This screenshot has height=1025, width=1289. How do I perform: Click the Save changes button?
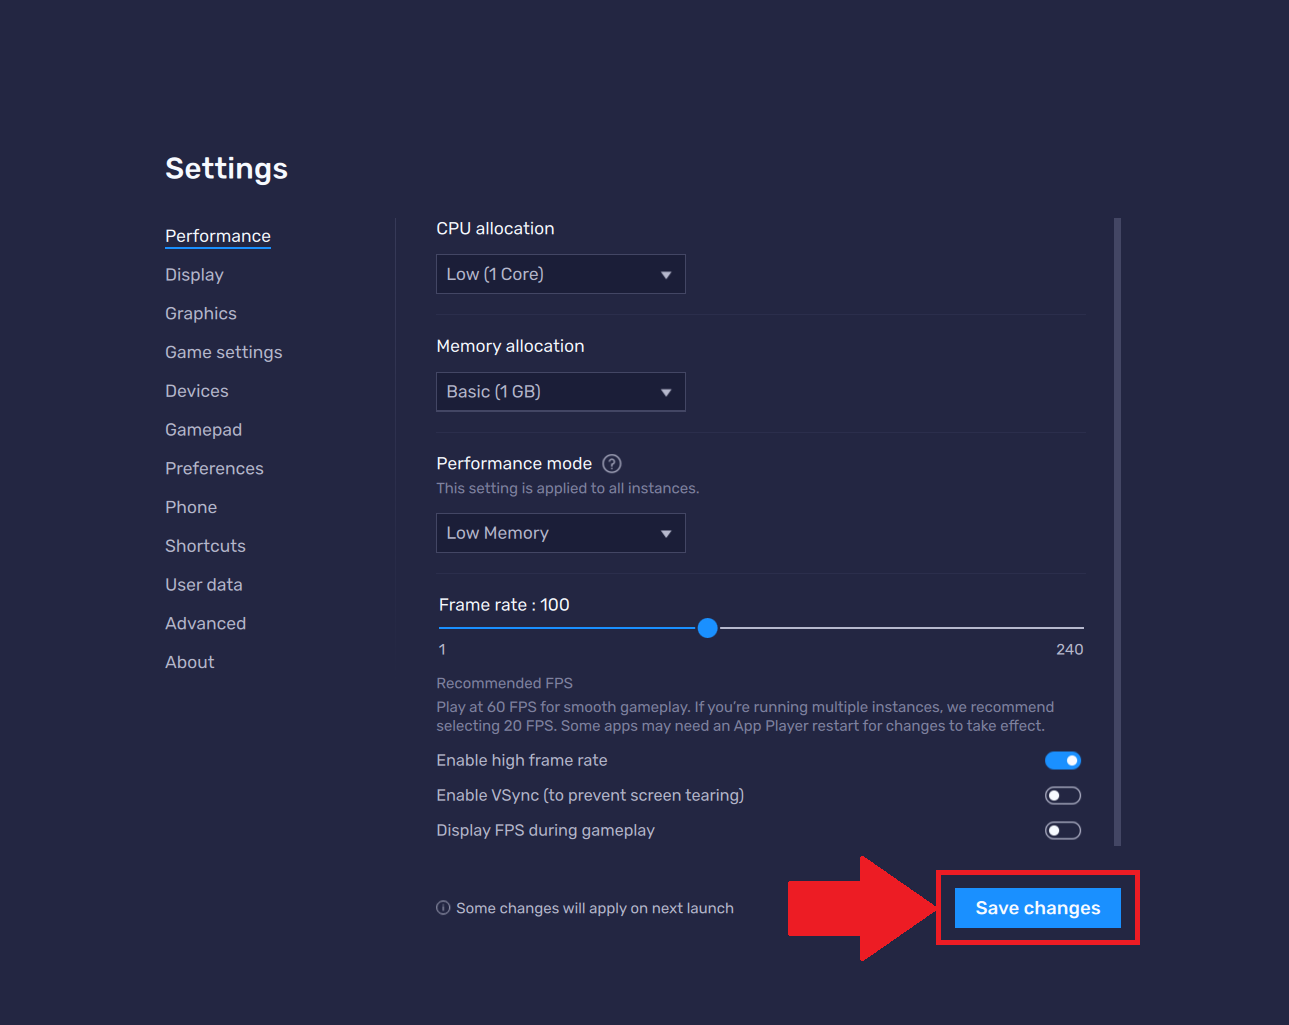point(1037,908)
